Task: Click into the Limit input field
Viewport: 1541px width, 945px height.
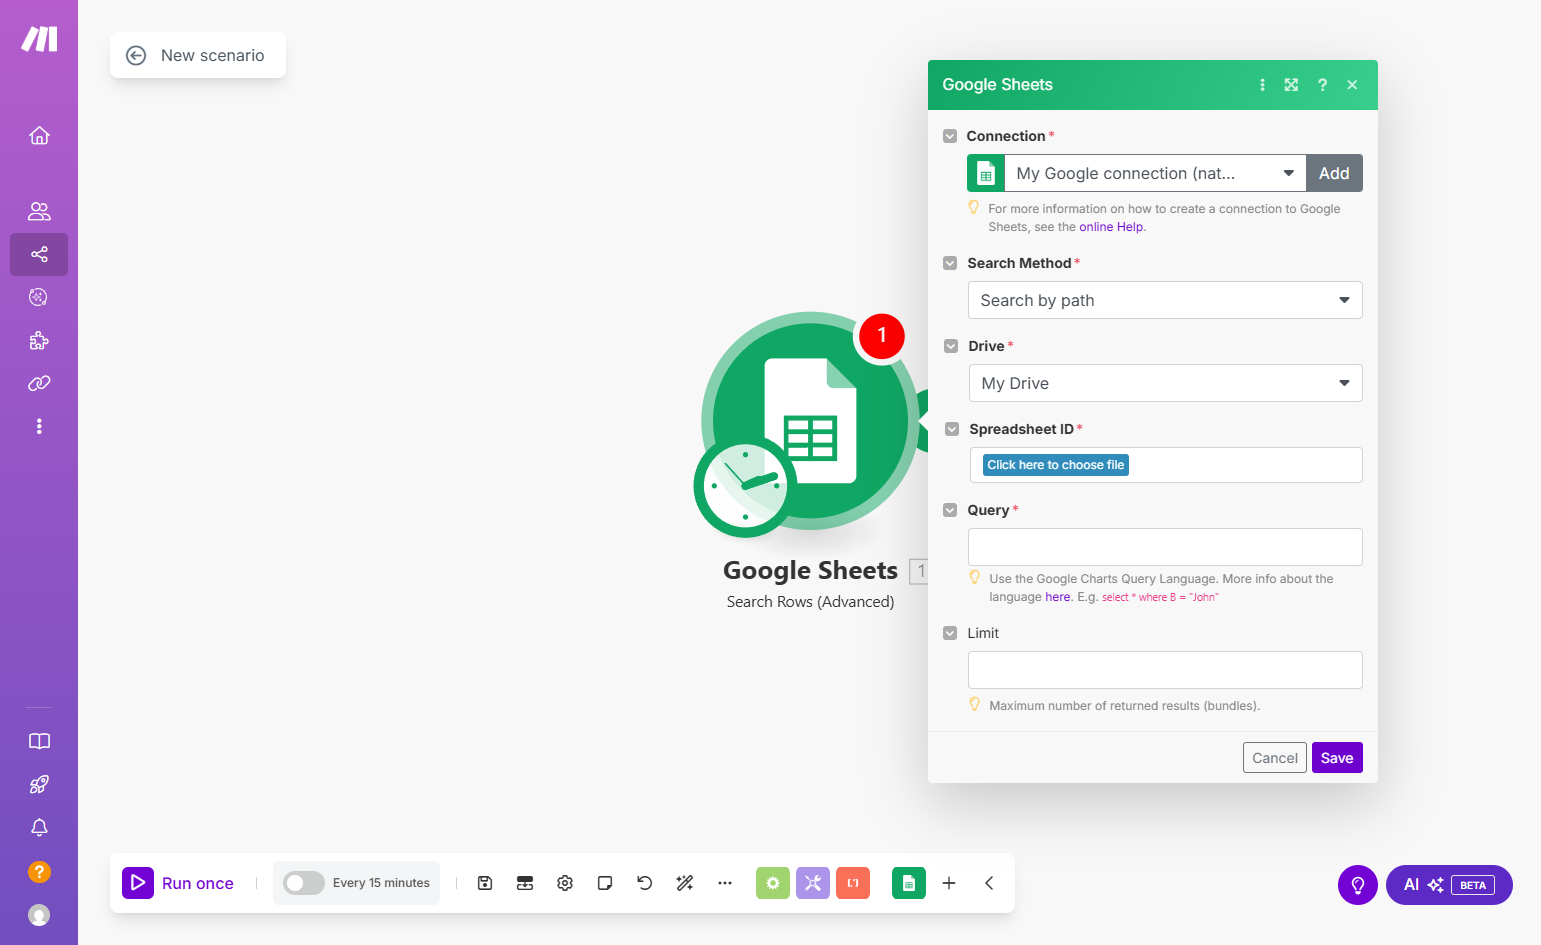Action: click(1165, 670)
